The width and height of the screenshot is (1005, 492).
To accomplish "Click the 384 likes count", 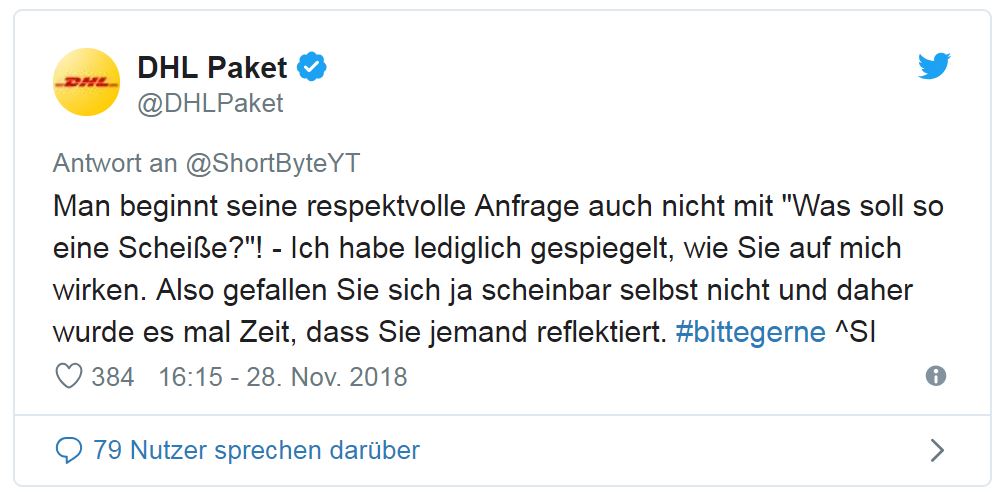I will tap(112, 377).
